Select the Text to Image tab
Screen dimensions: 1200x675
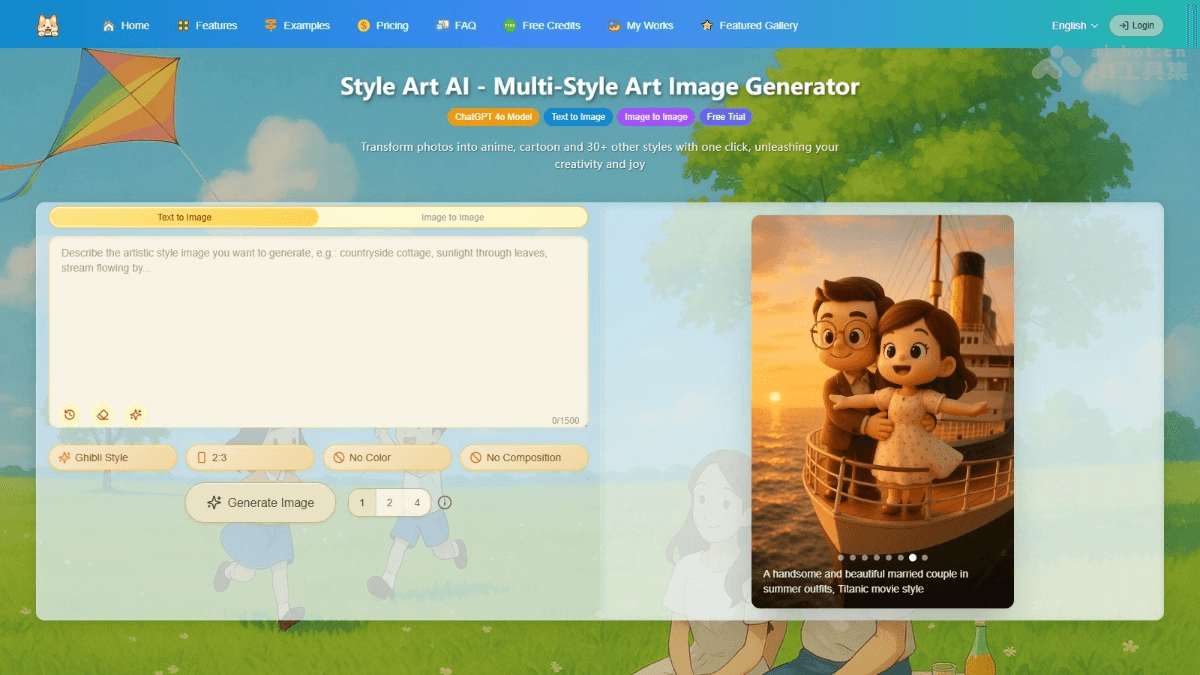click(x=184, y=217)
